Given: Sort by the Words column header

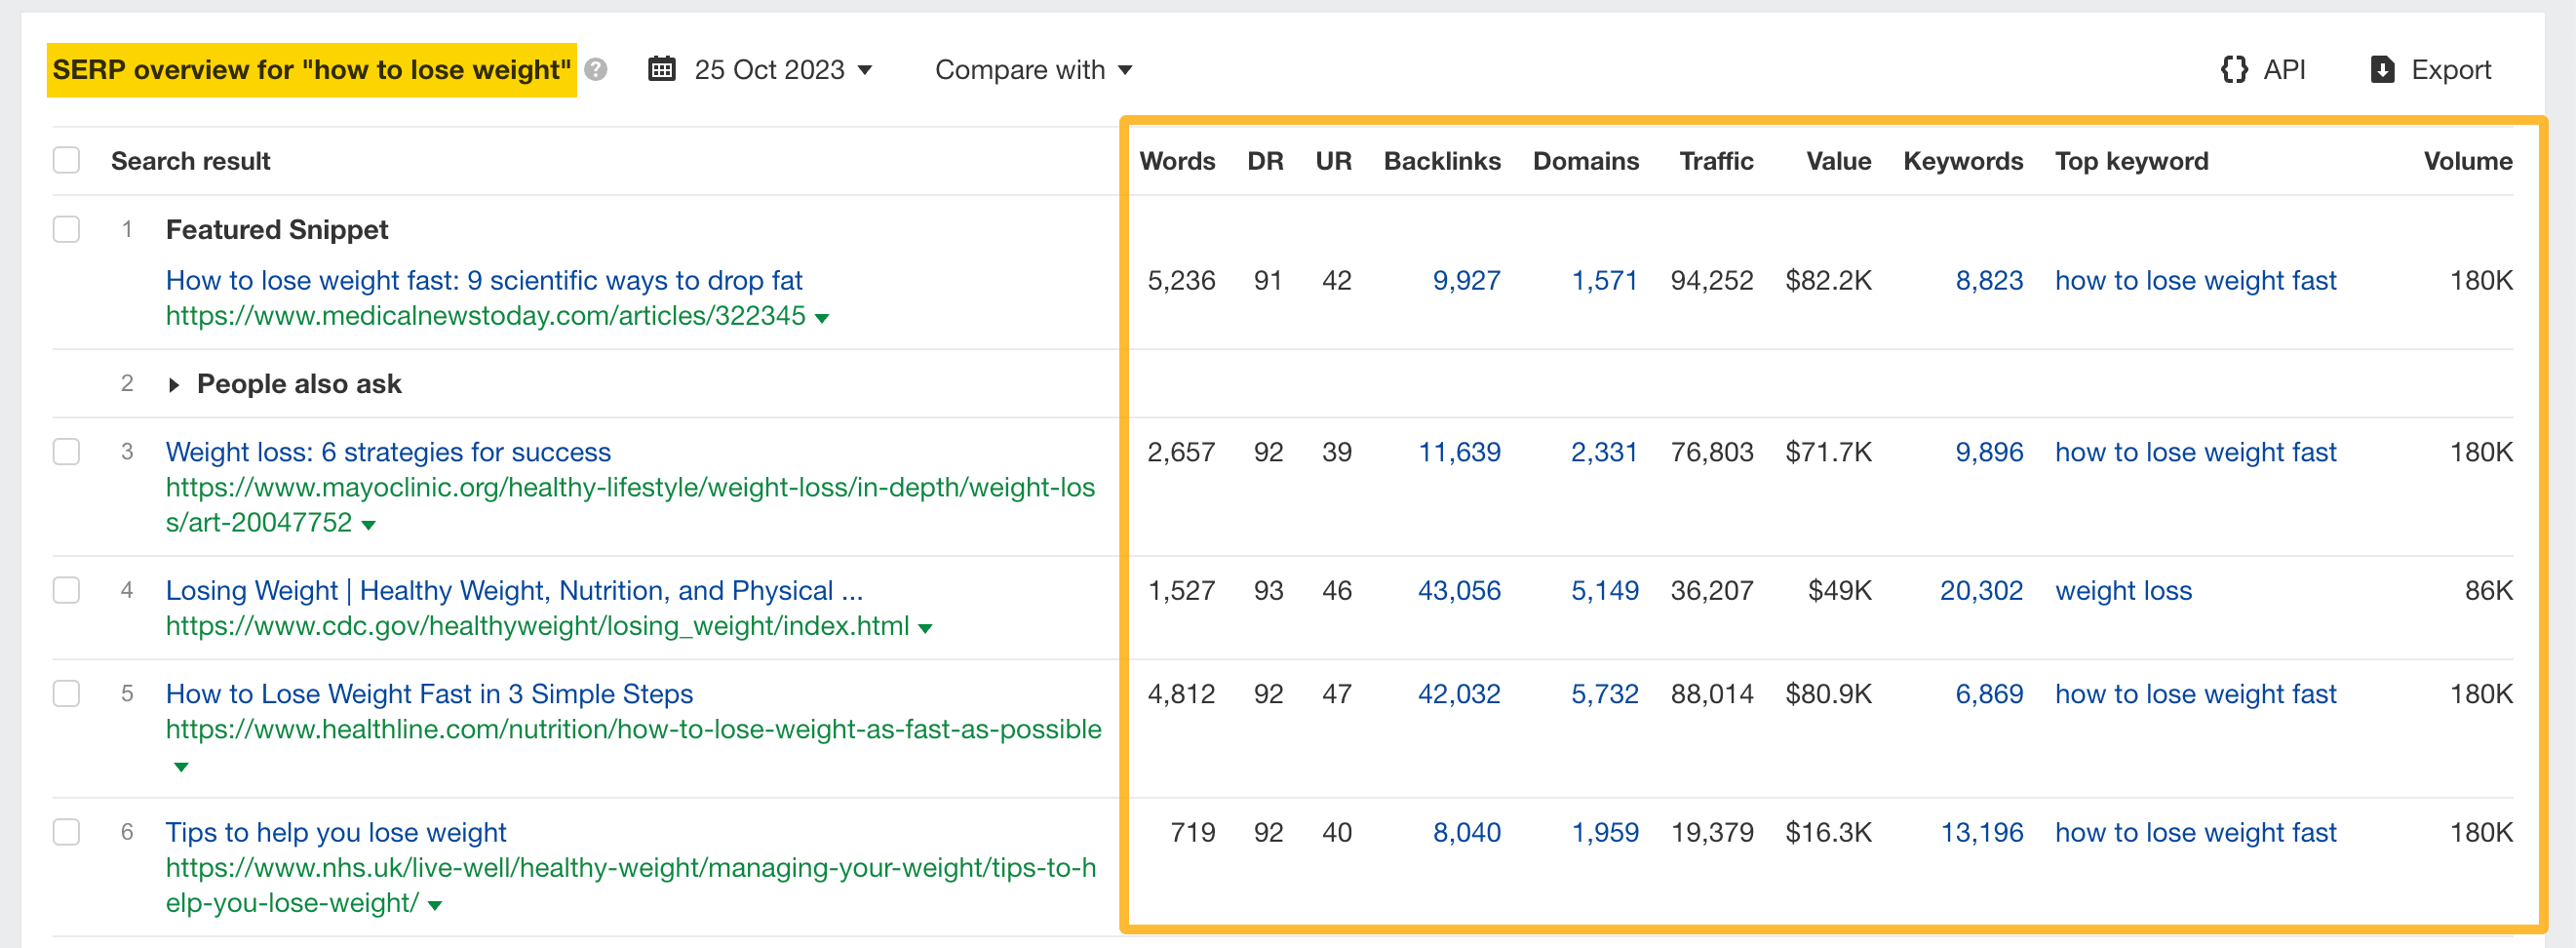Looking at the screenshot, I should tap(1177, 161).
